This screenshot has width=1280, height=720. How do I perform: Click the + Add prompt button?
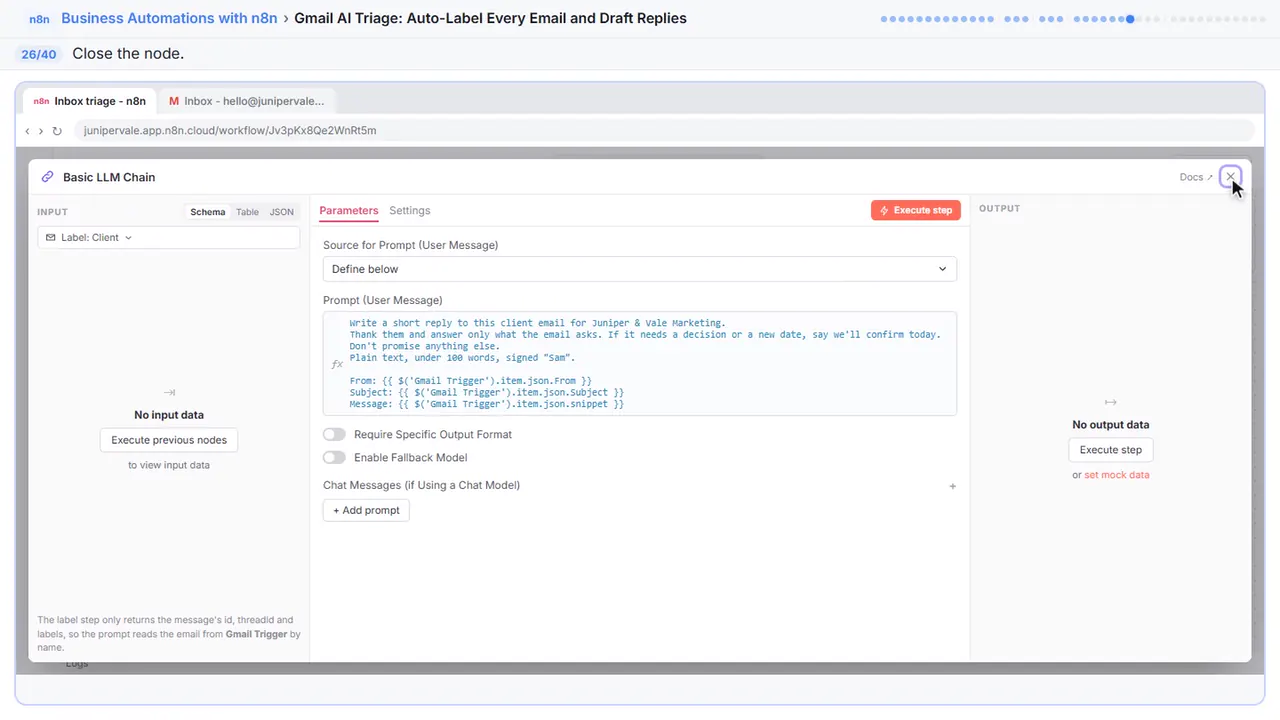[x=366, y=510]
